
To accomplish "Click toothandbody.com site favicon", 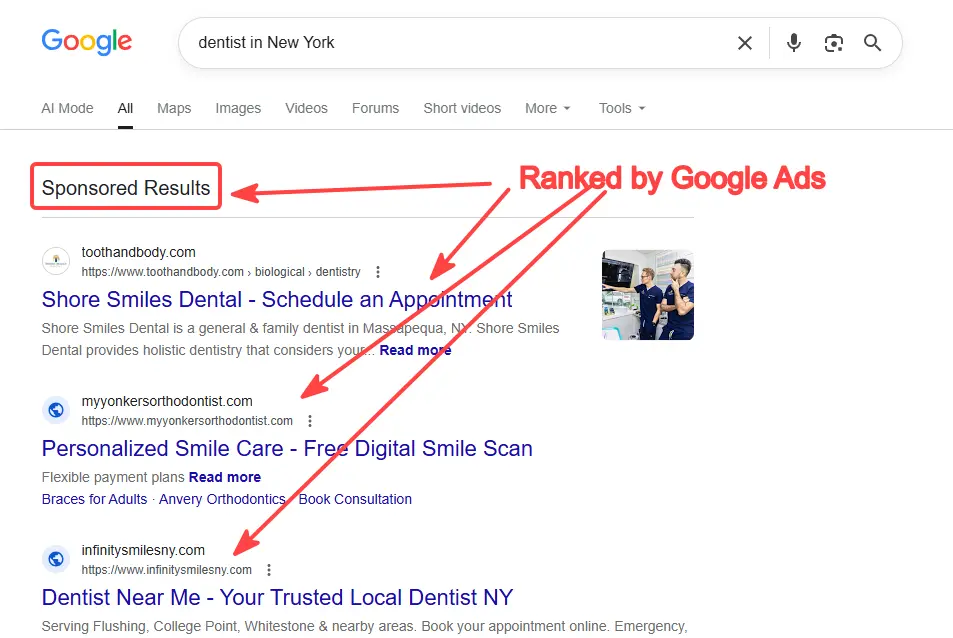I will [x=56, y=261].
